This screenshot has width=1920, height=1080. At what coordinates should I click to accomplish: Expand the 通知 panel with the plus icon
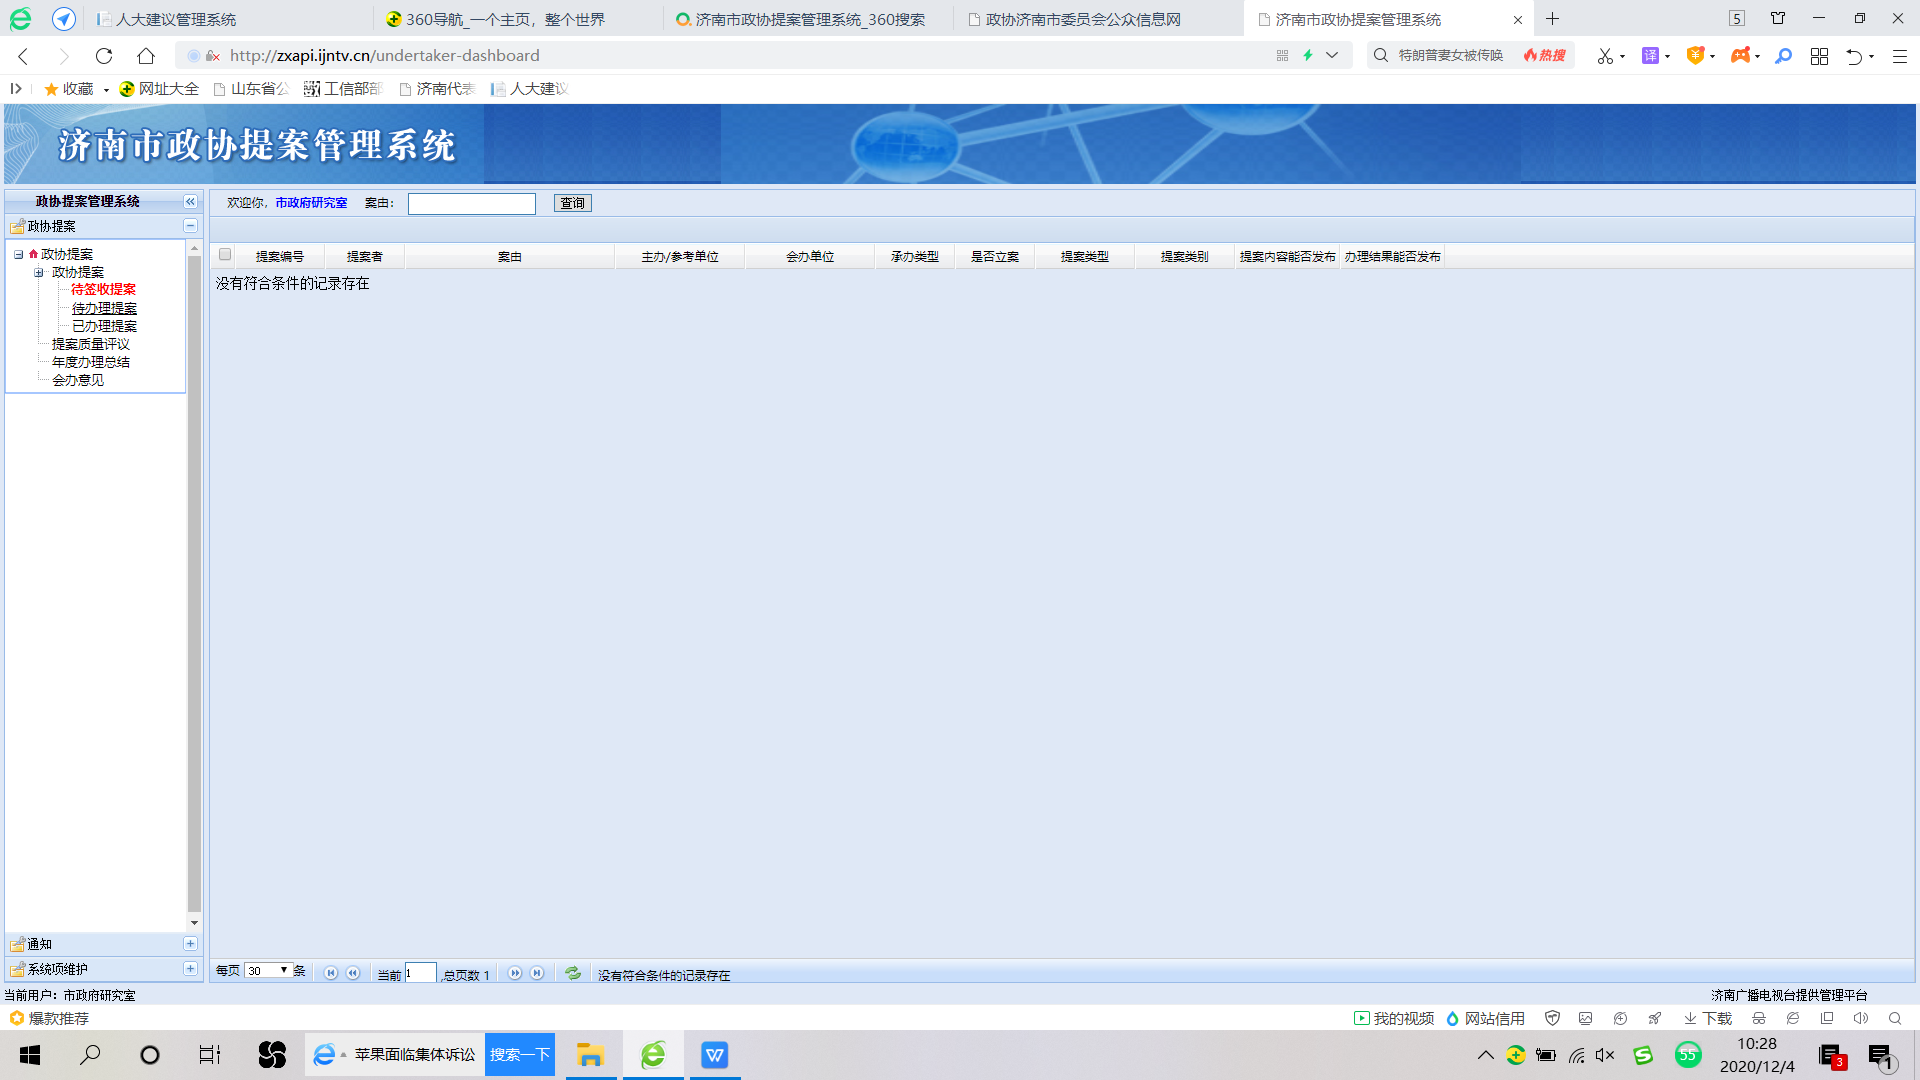[x=190, y=944]
